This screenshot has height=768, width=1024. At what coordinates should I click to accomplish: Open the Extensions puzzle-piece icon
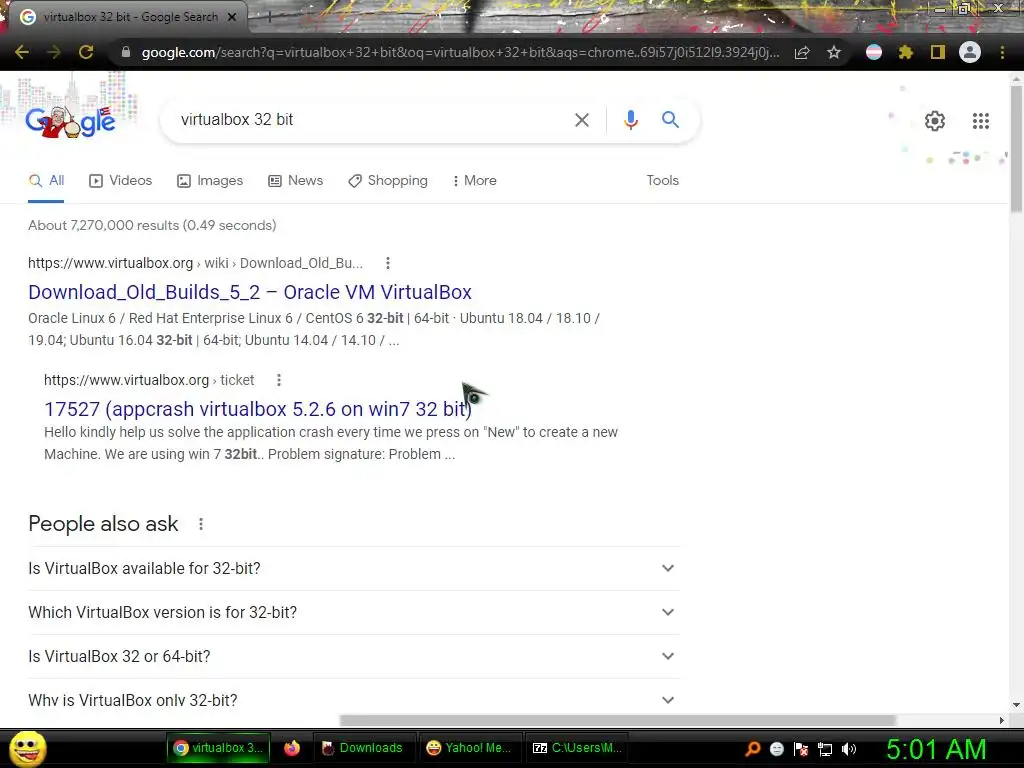point(906,52)
